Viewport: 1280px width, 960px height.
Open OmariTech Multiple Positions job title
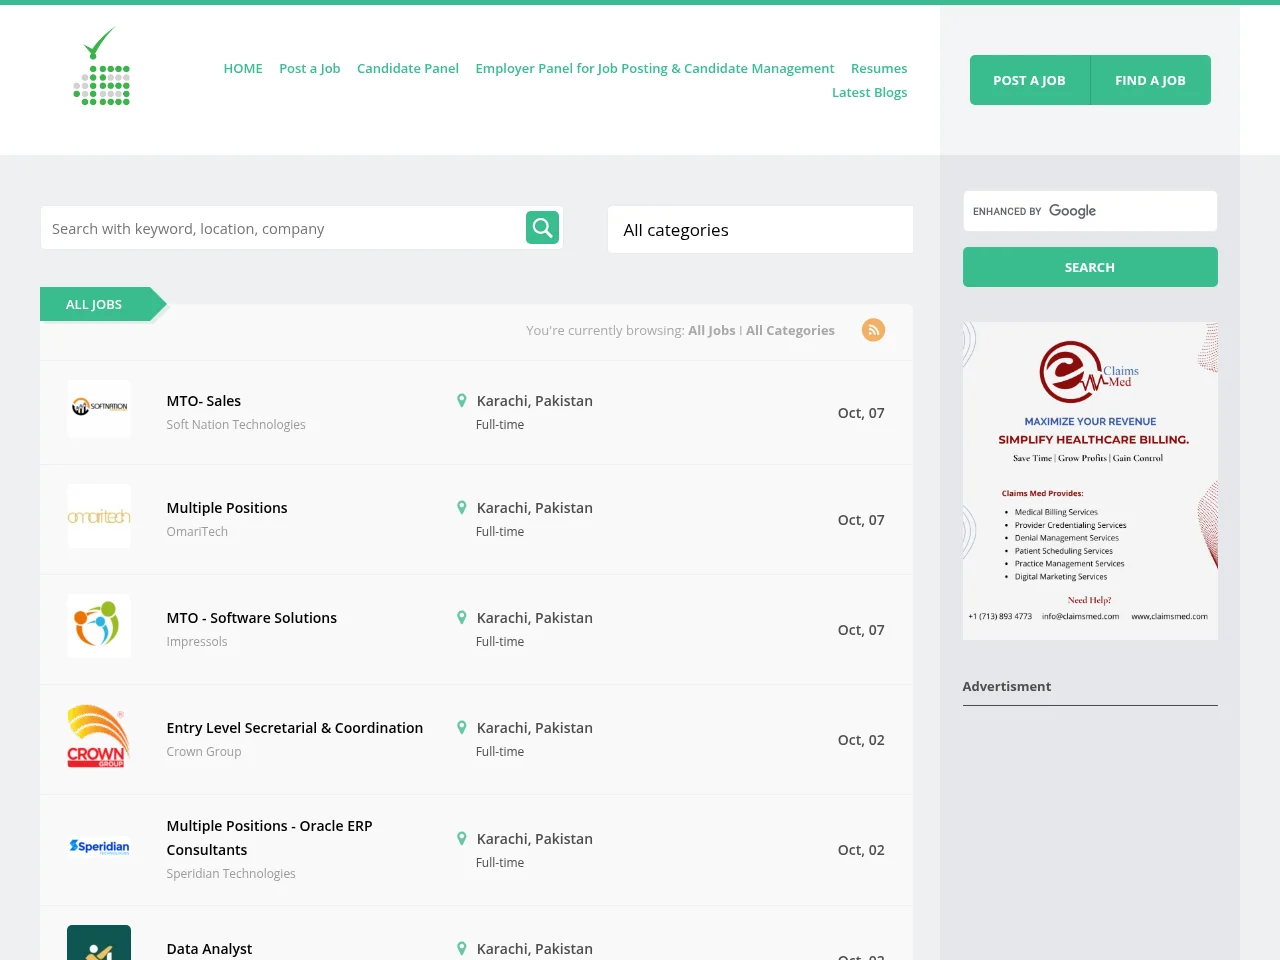tap(227, 508)
